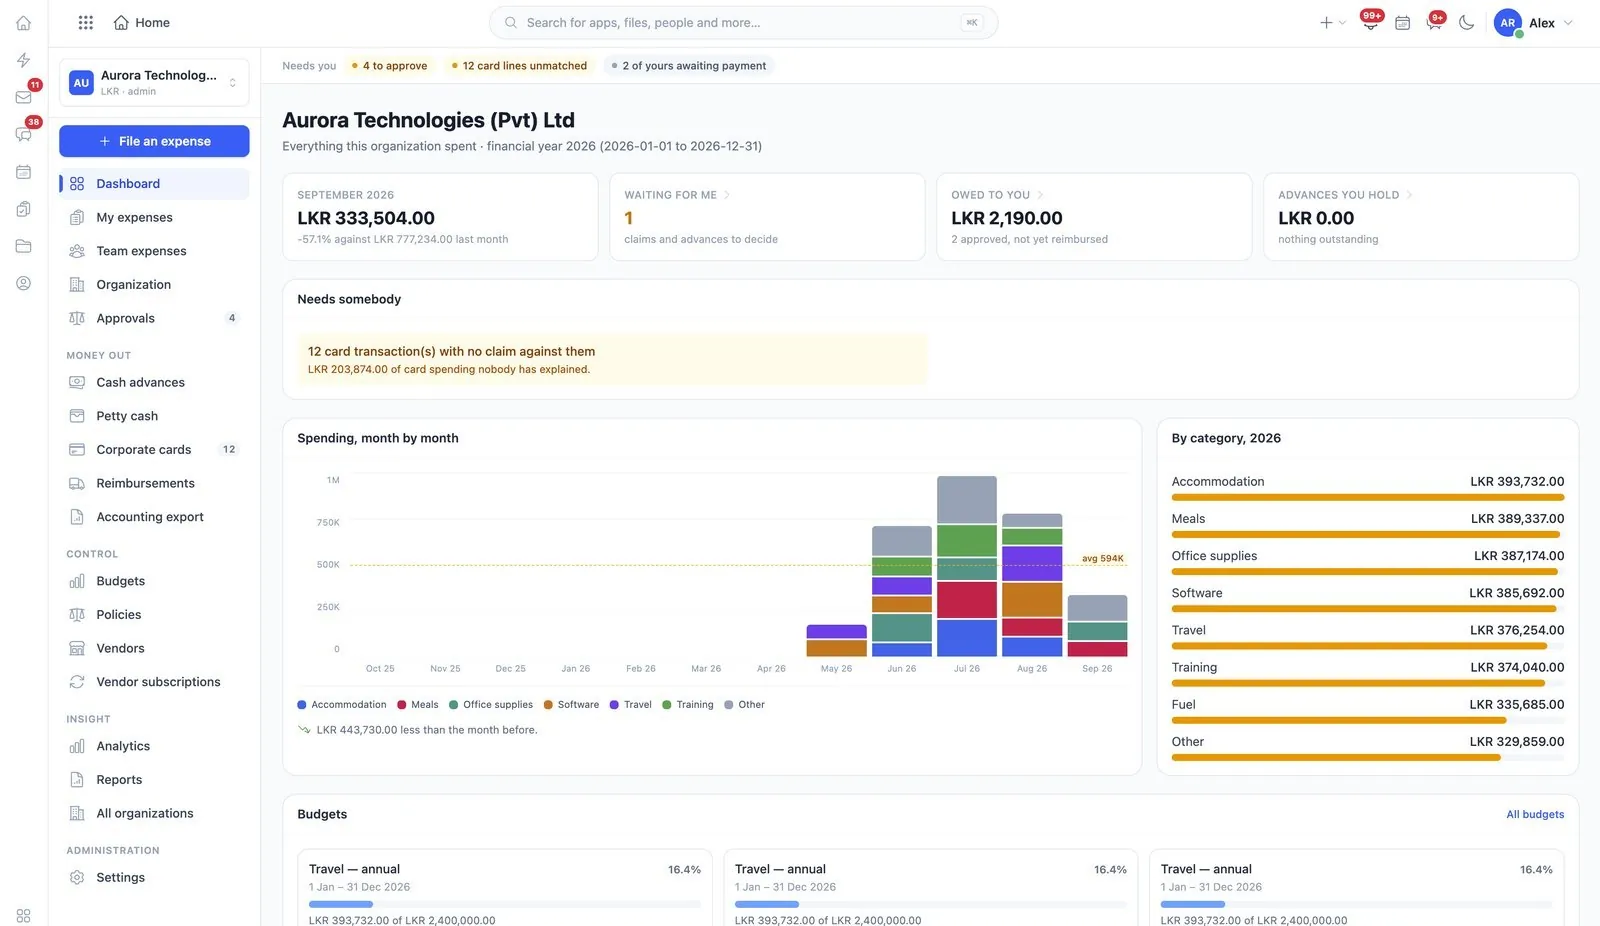
Task: Click the Sep 26 bar in spending chart
Action: 1097,626
